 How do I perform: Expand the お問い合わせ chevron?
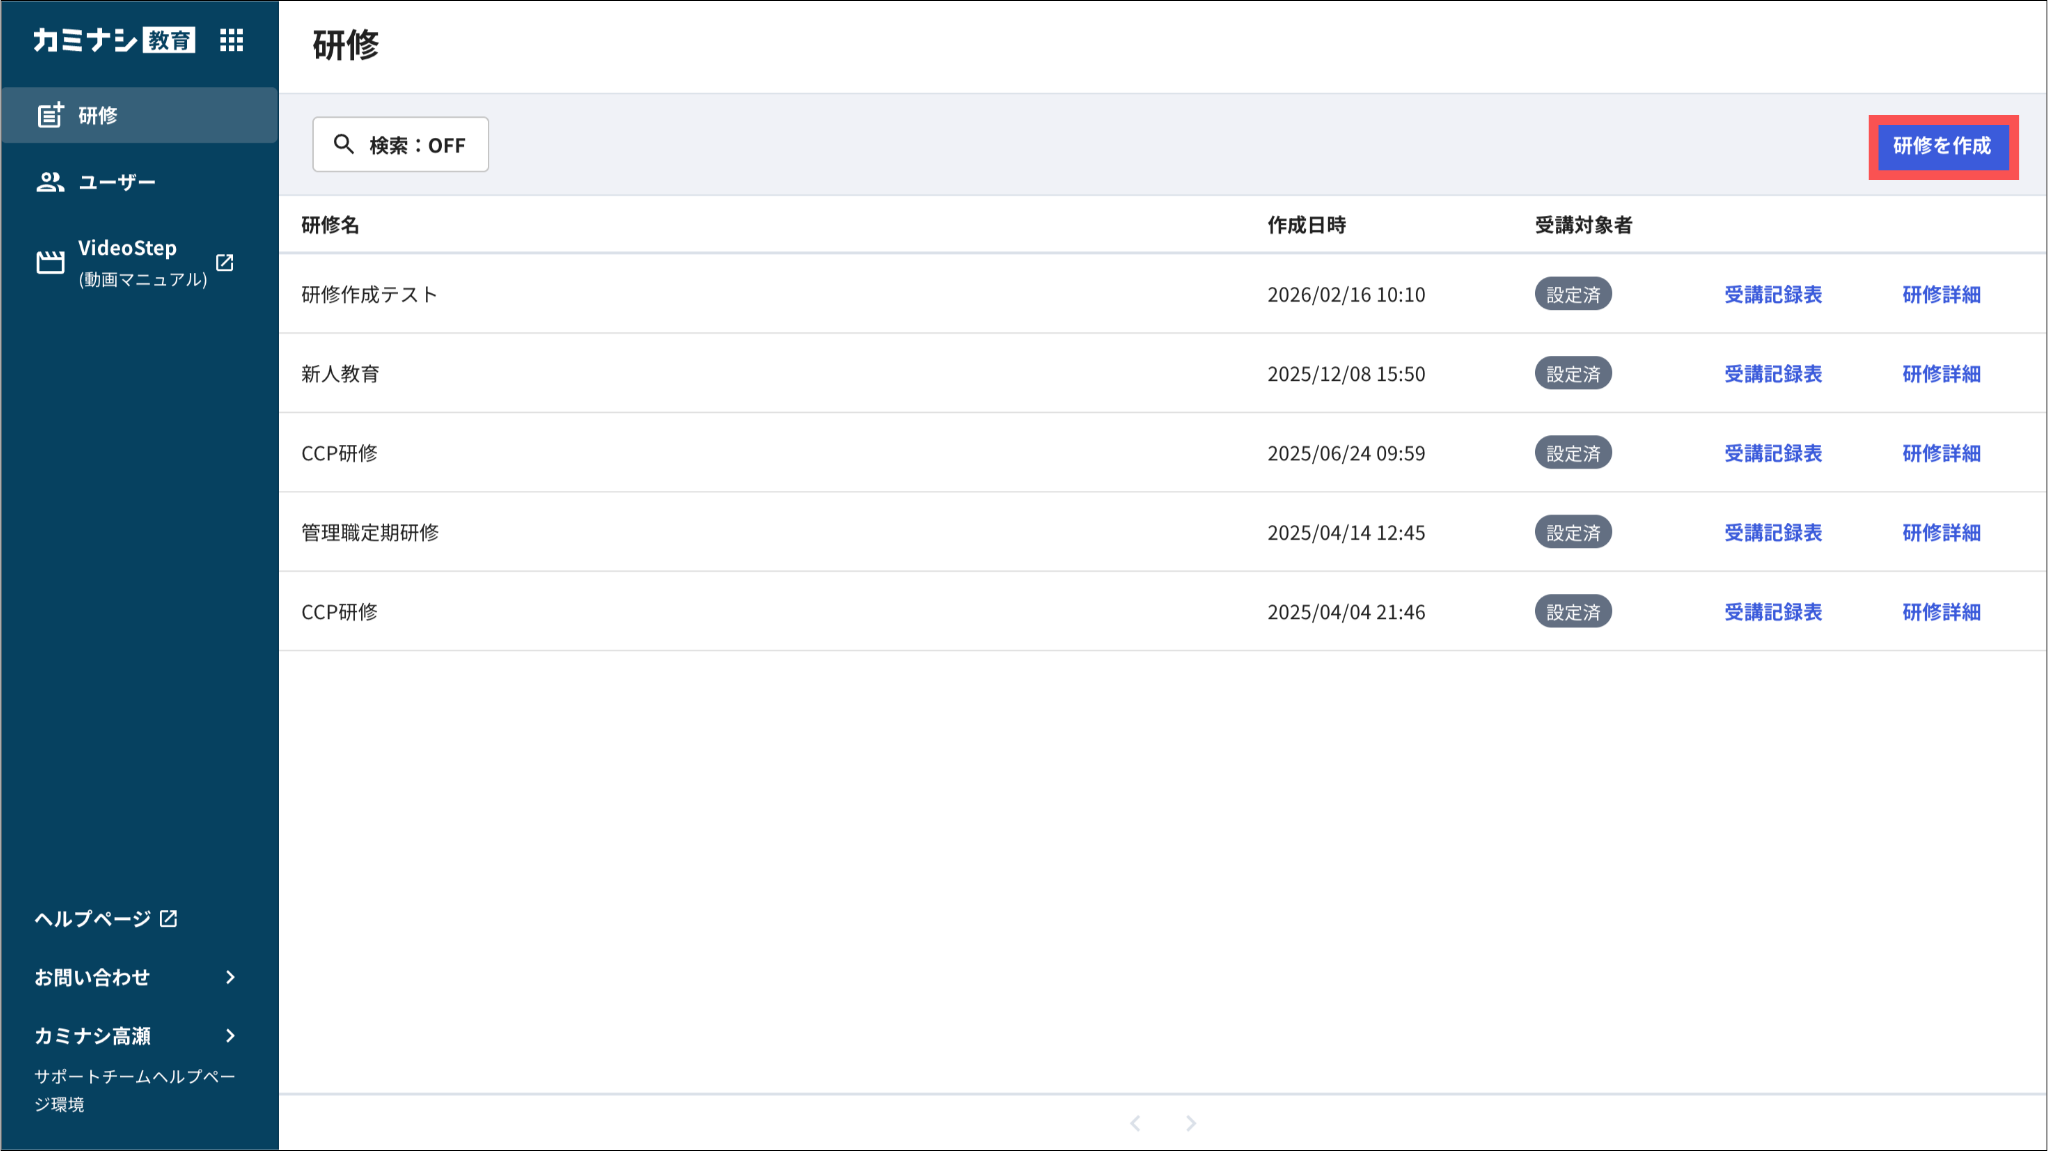(231, 977)
